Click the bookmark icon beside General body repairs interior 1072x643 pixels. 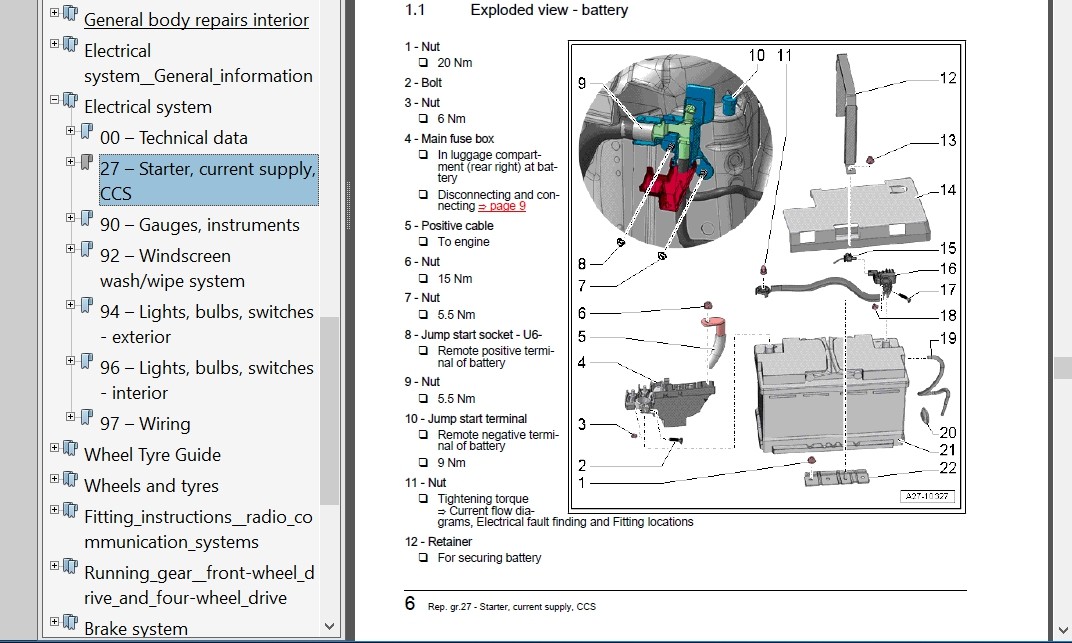click(70, 13)
